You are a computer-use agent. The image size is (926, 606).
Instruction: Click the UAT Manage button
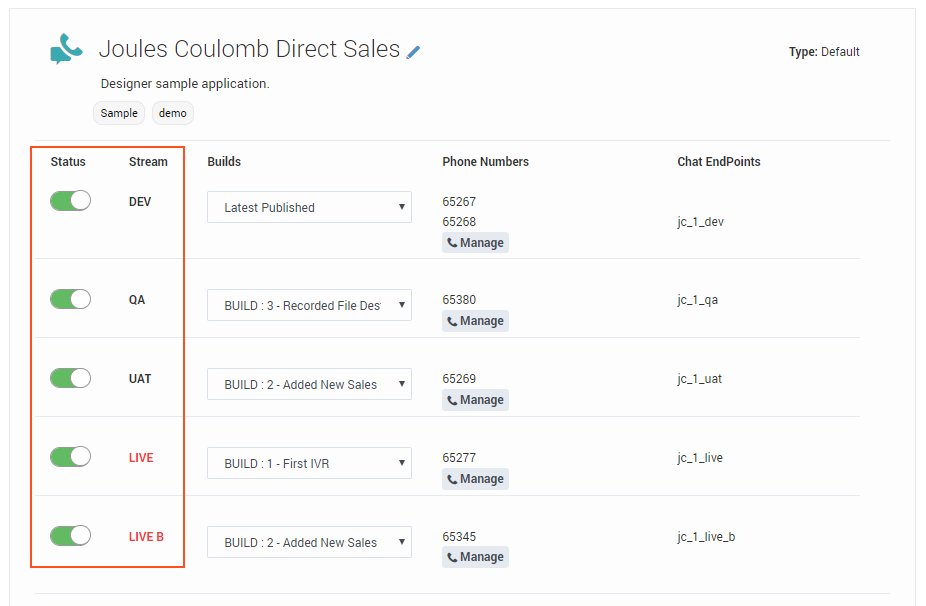coord(475,399)
